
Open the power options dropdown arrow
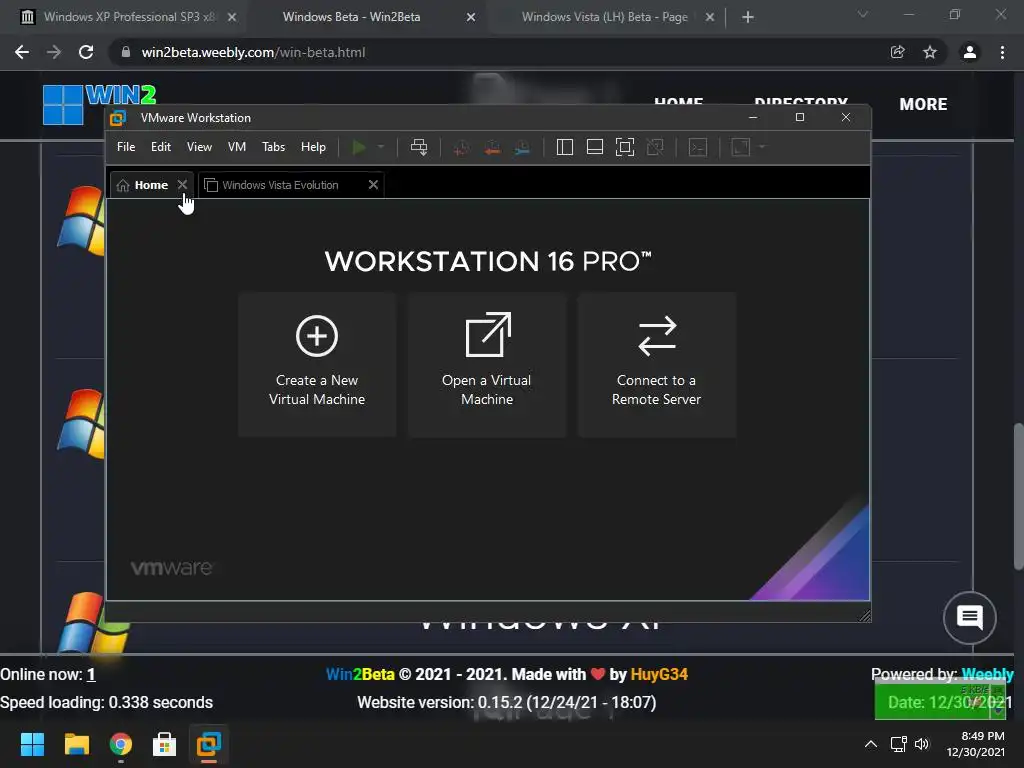click(x=381, y=147)
